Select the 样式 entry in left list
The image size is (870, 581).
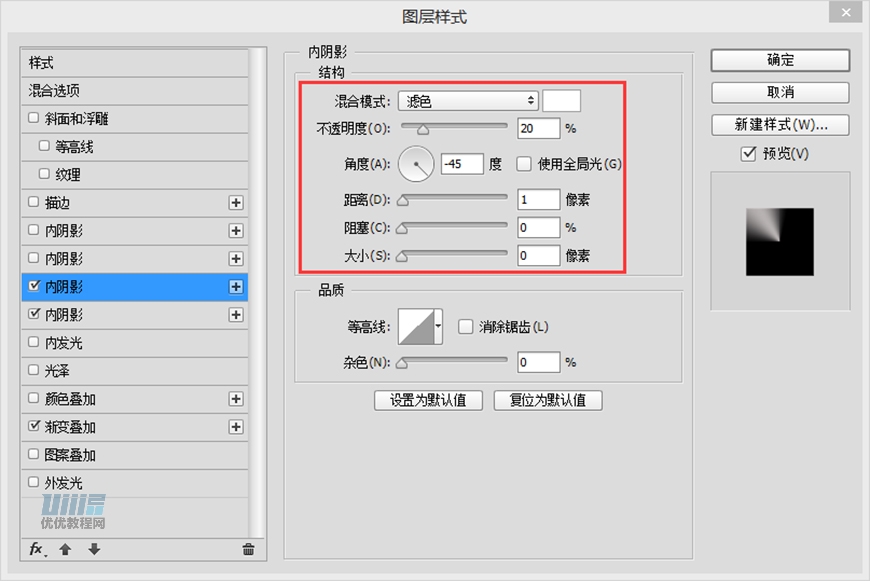pos(134,63)
